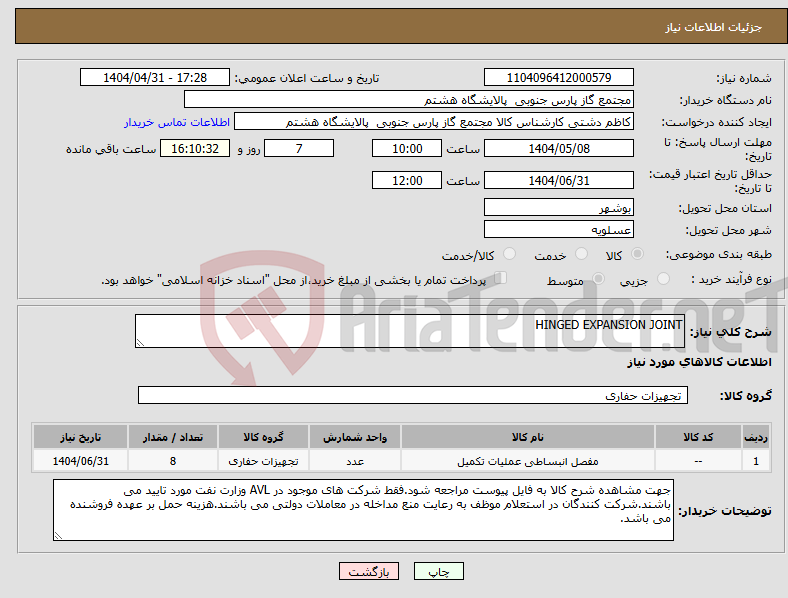This screenshot has height=598, width=788.
Task: Click the resize handle of buyer notes box
Action: tap(58, 536)
